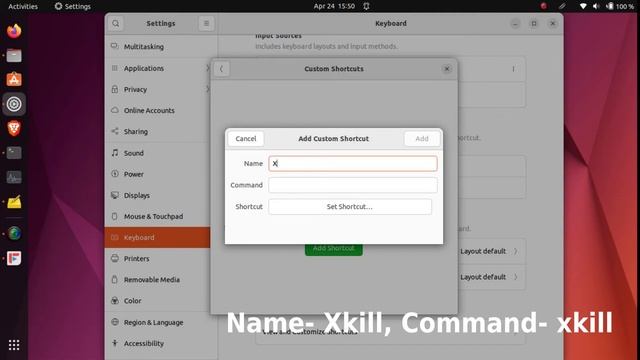This screenshot has width=640, height=360.
Task: Open input source three-dot options menu
Action: pyautogui.click(x=513, y=69)
